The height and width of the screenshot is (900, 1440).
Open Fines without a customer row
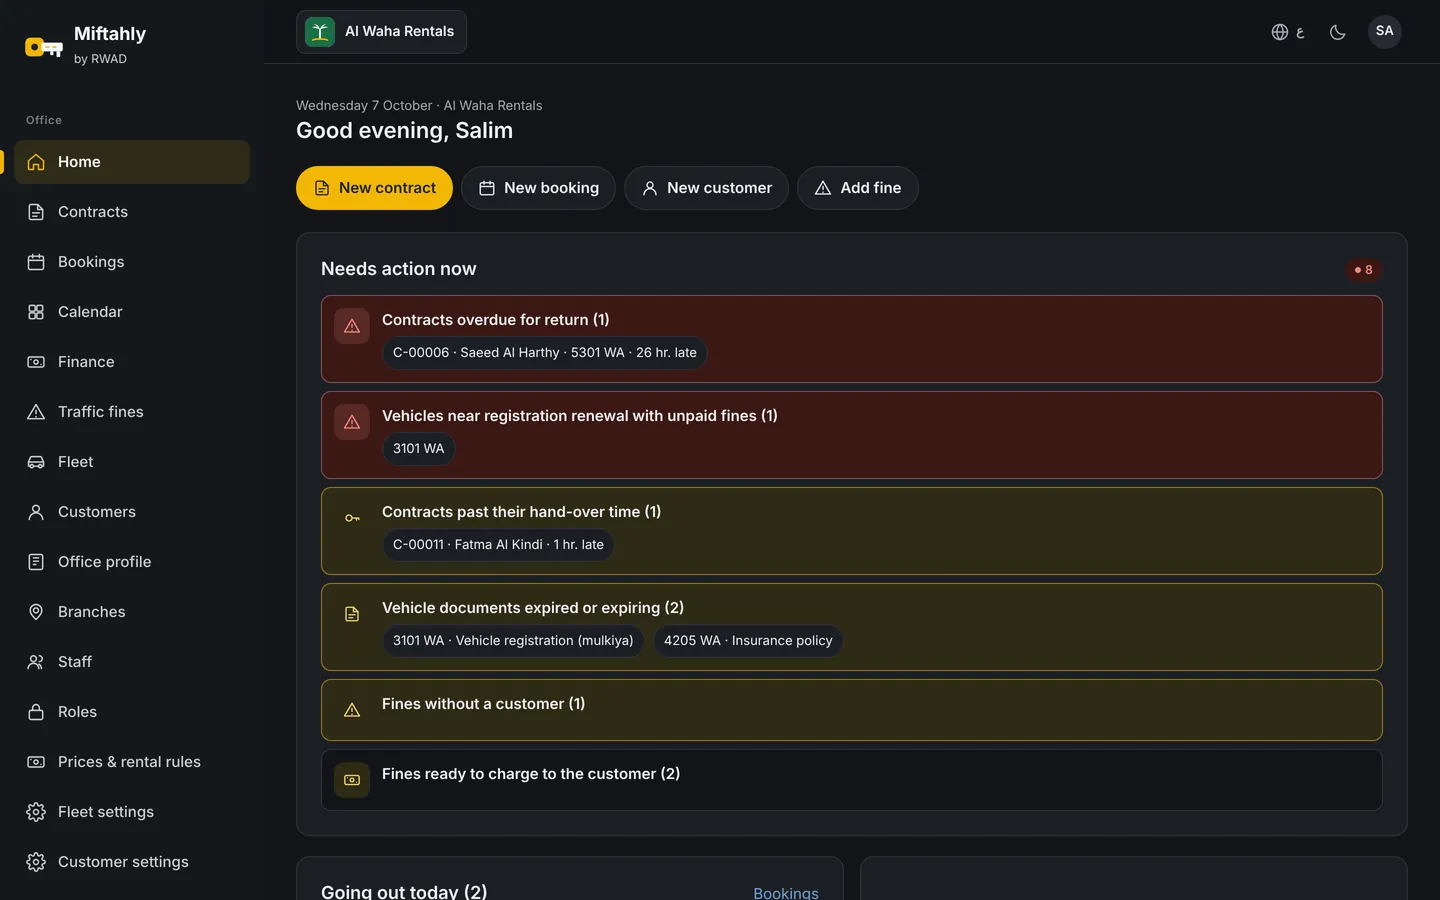point(852,710)
